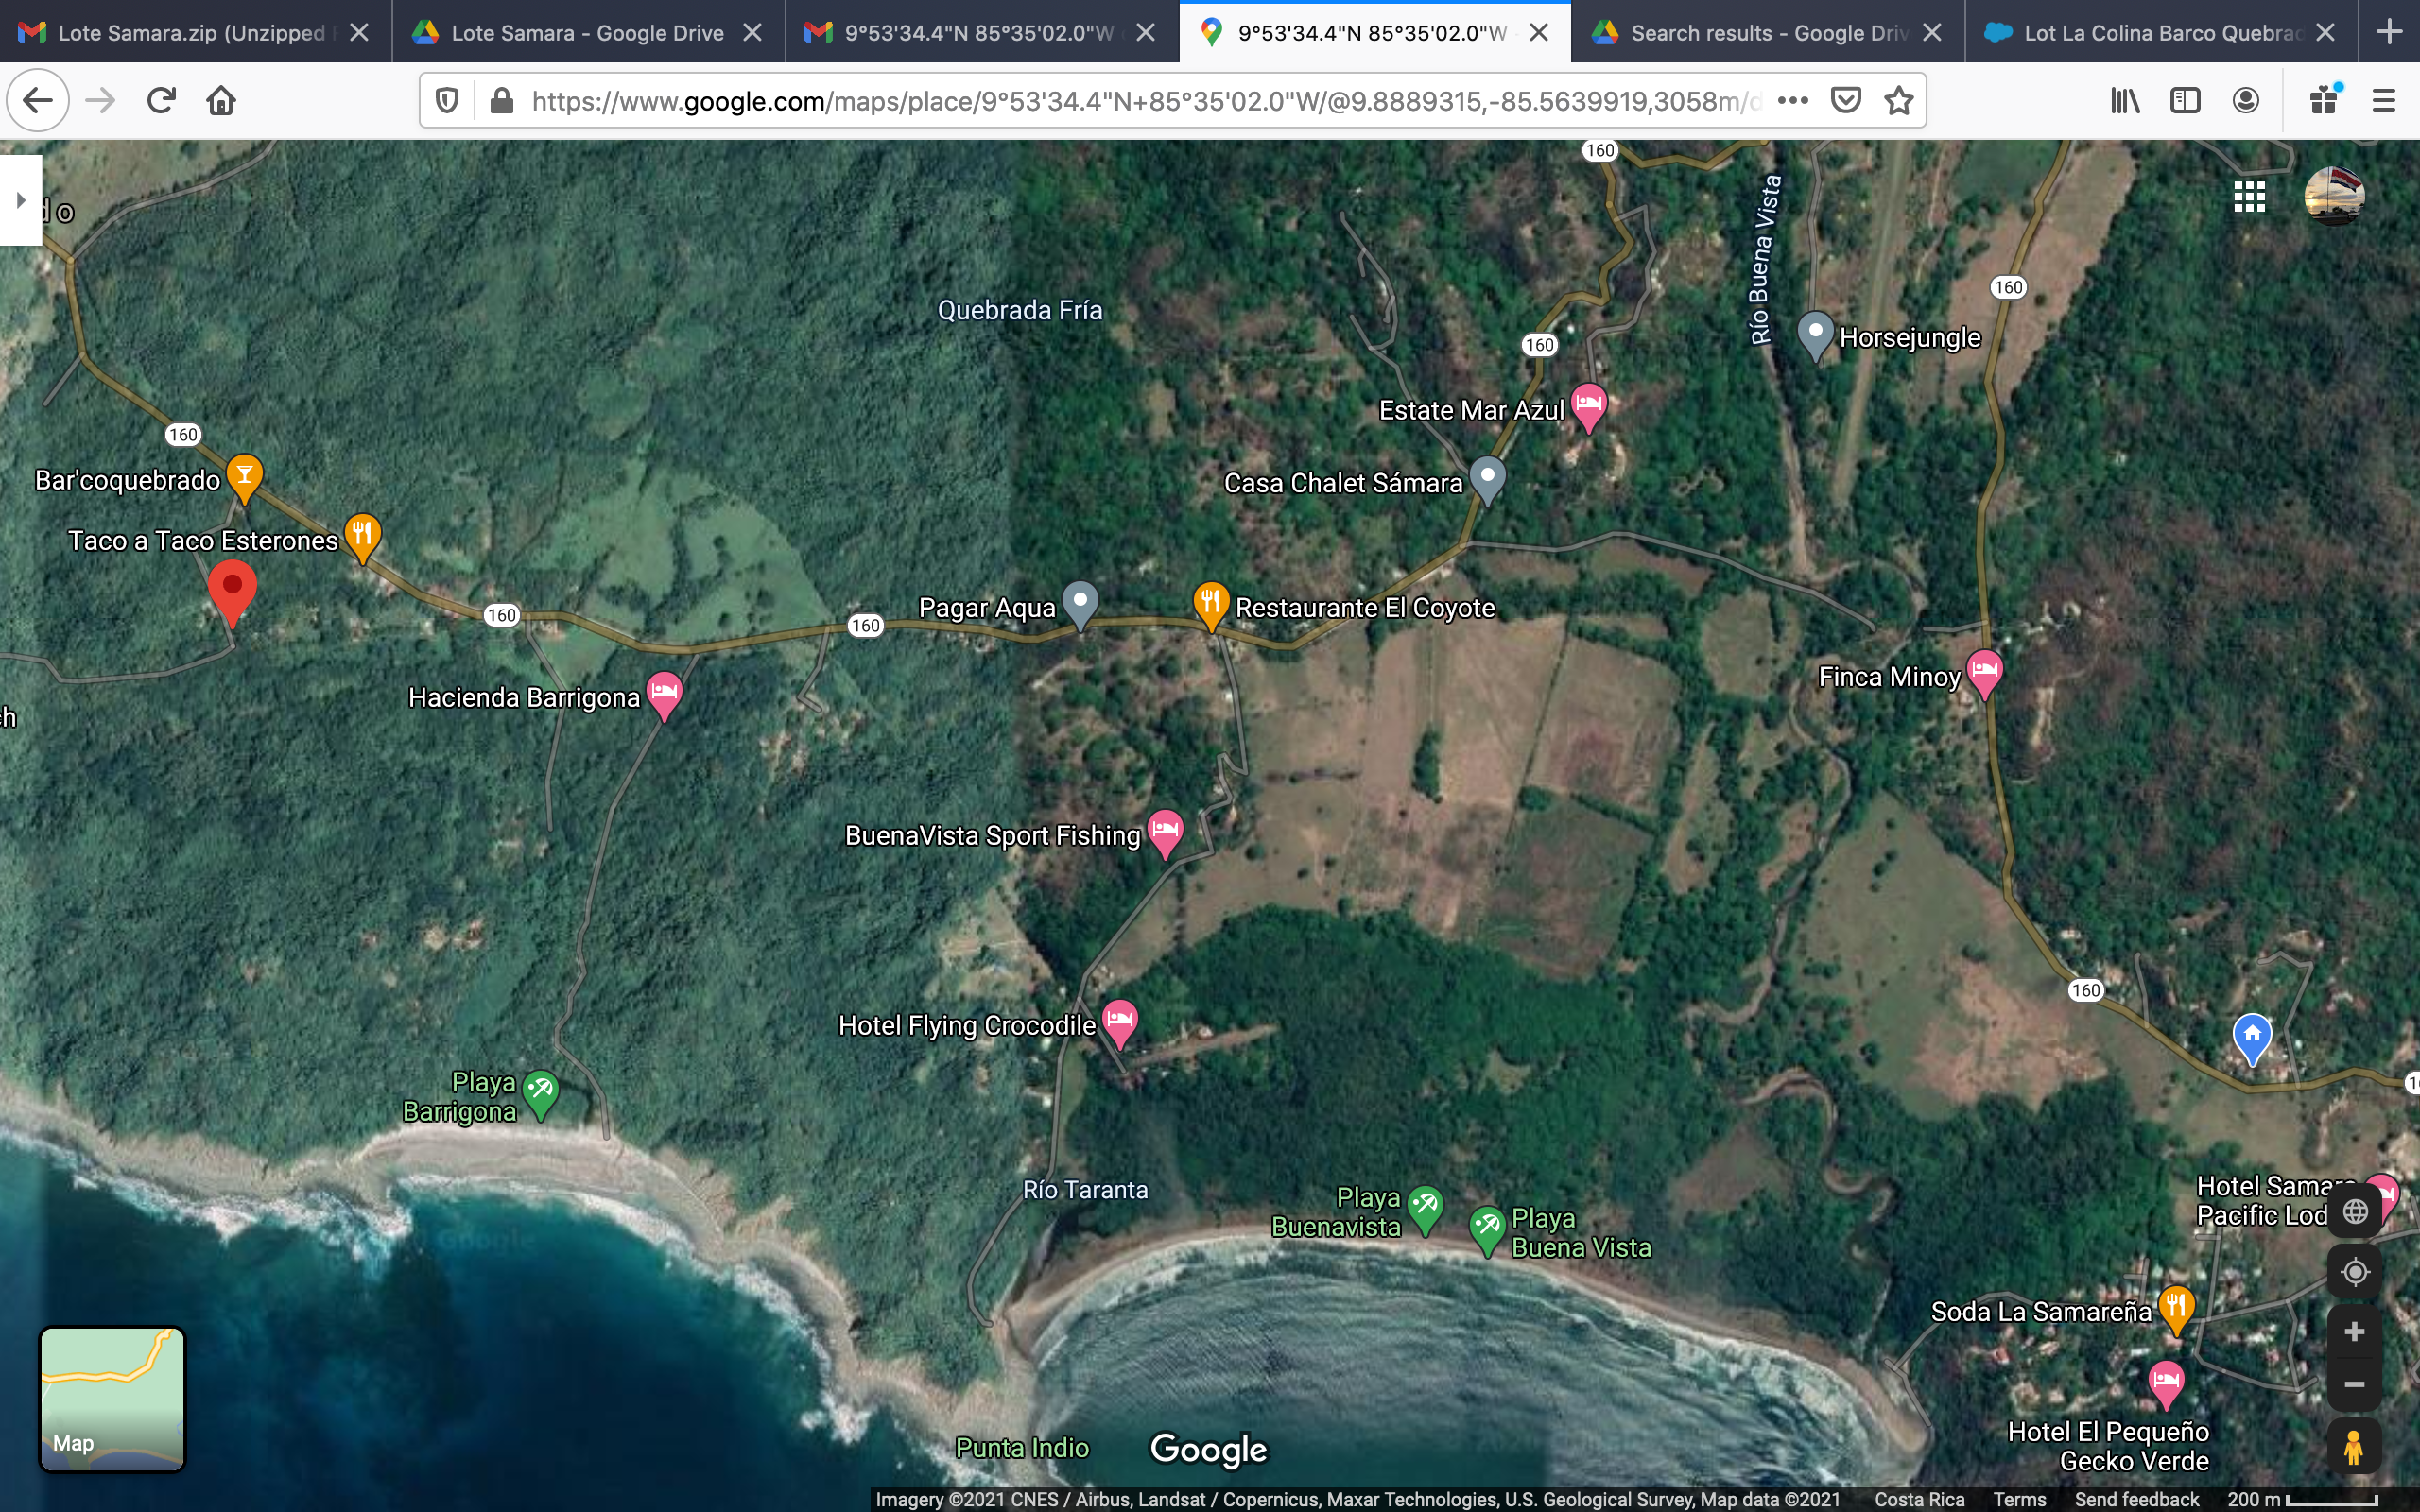Open page actions three-dot menu in address bar
2420x1512 pixels.
coord(1793,100)
